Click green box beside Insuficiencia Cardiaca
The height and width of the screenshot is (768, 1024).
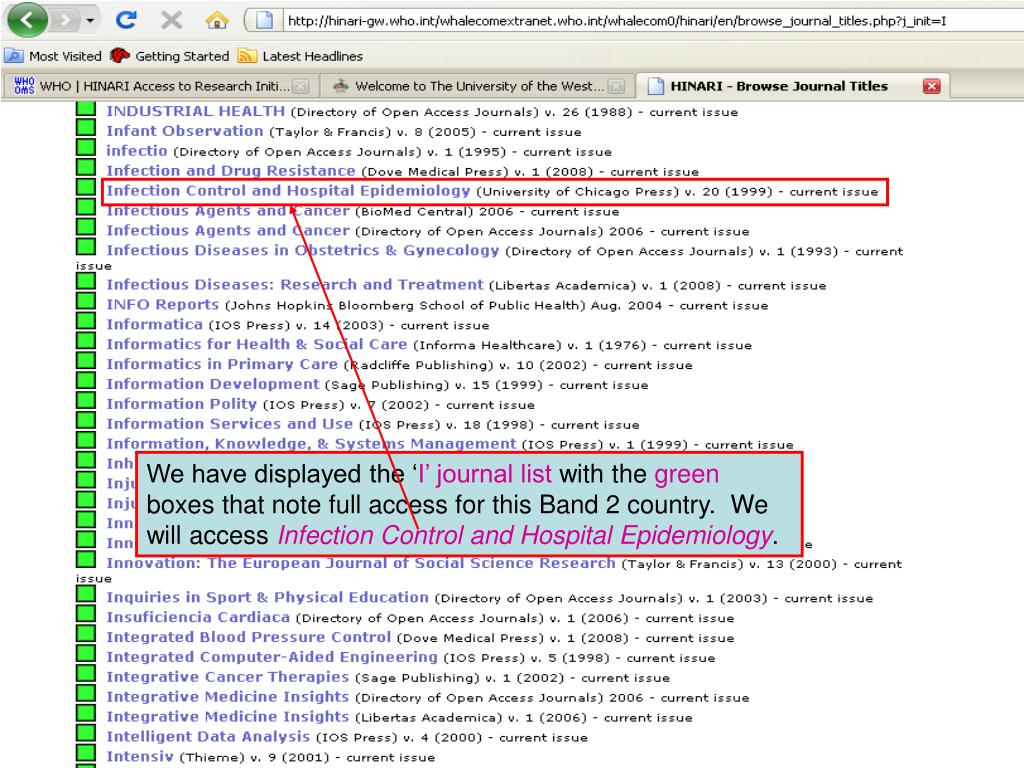86,613
